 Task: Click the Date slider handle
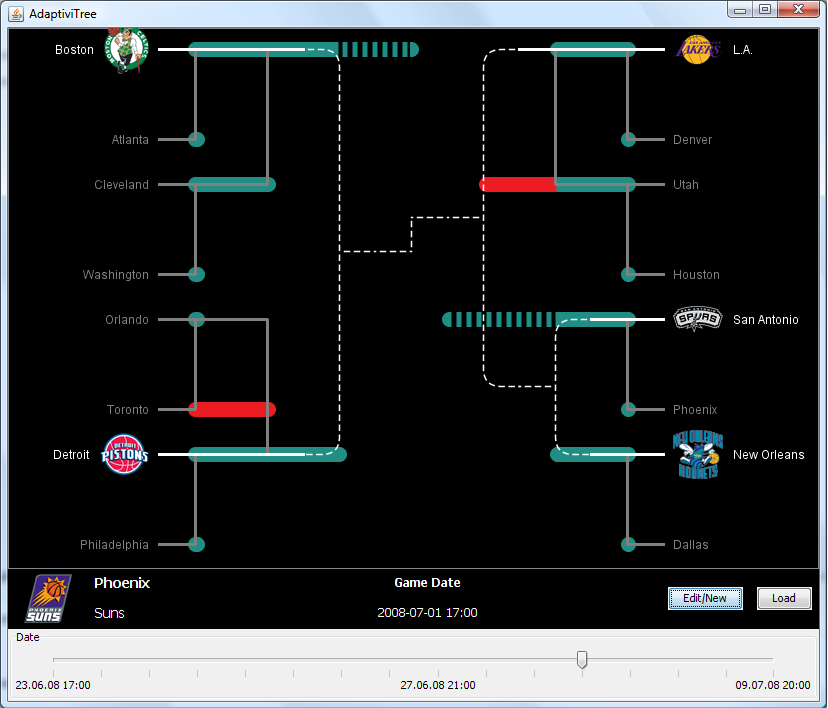[582, 659]
